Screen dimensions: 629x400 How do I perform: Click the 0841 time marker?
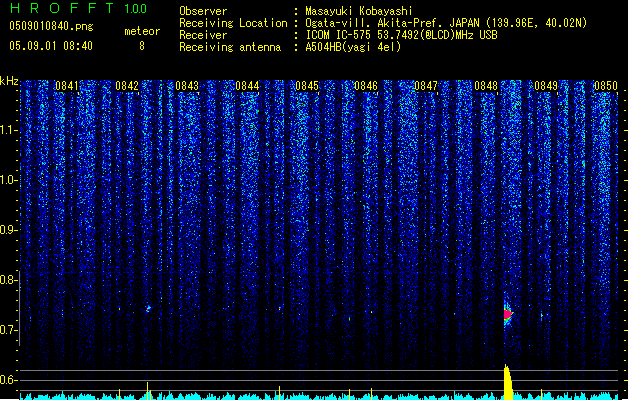(67, 86)
